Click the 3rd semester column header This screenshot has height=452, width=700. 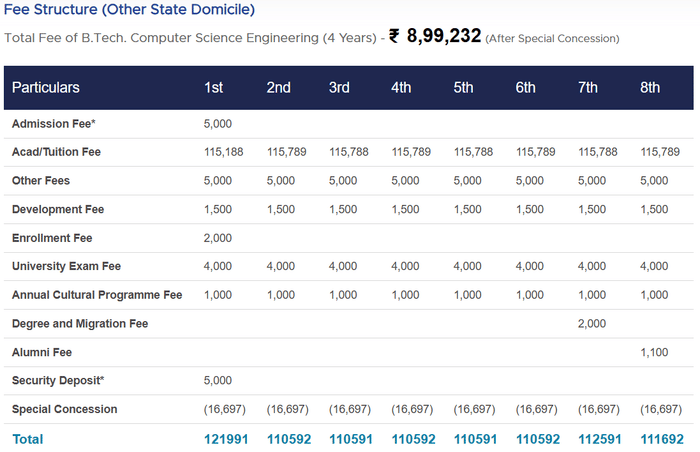[x=339, y=88]
